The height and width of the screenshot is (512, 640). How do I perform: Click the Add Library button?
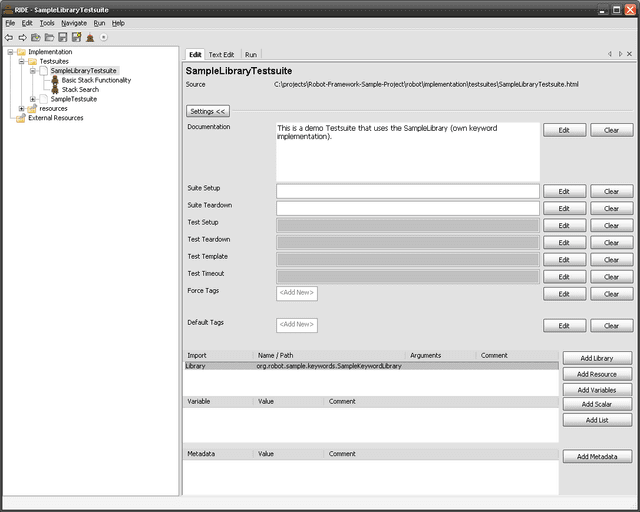(597, 358)
